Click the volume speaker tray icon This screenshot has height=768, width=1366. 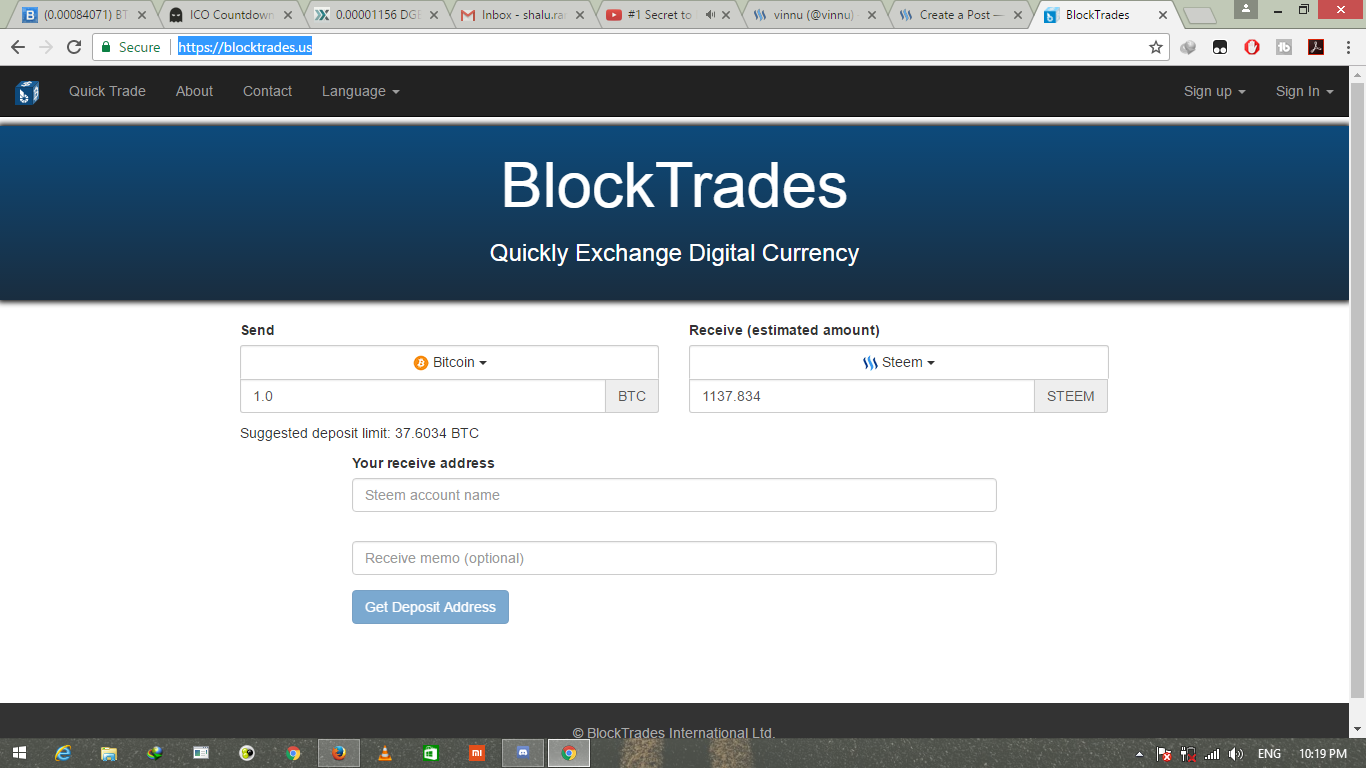click(1236, 754)
